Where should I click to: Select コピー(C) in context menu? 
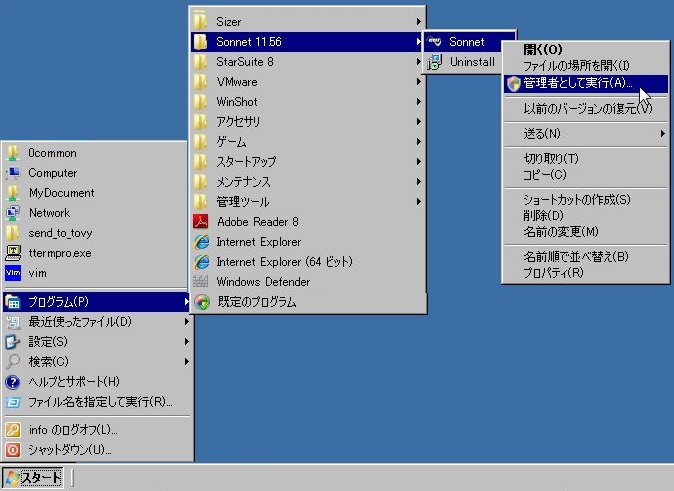[x=585, y=175]
